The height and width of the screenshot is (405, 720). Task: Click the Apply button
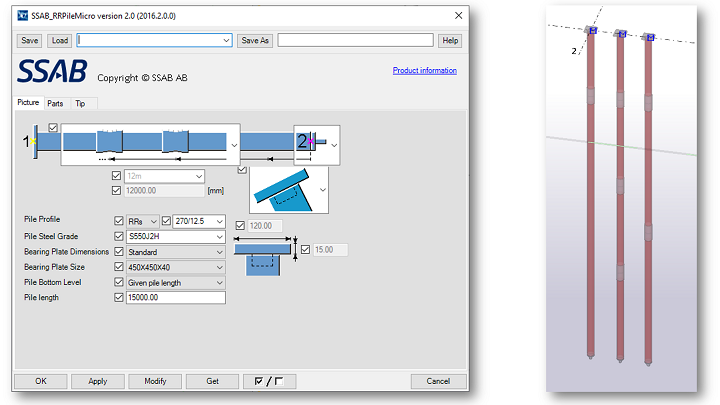[98, 381]
